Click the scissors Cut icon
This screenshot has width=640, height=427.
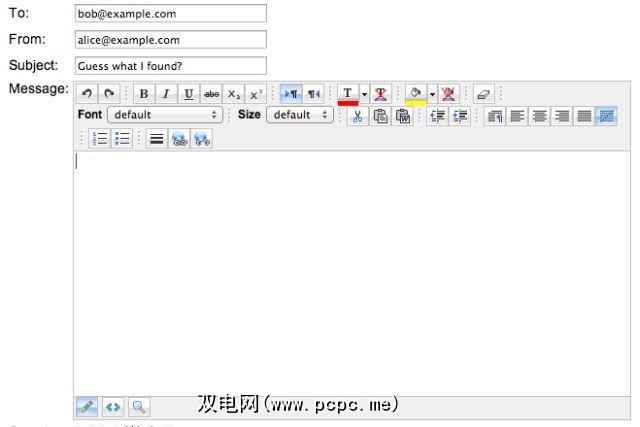tap(358, 116)
